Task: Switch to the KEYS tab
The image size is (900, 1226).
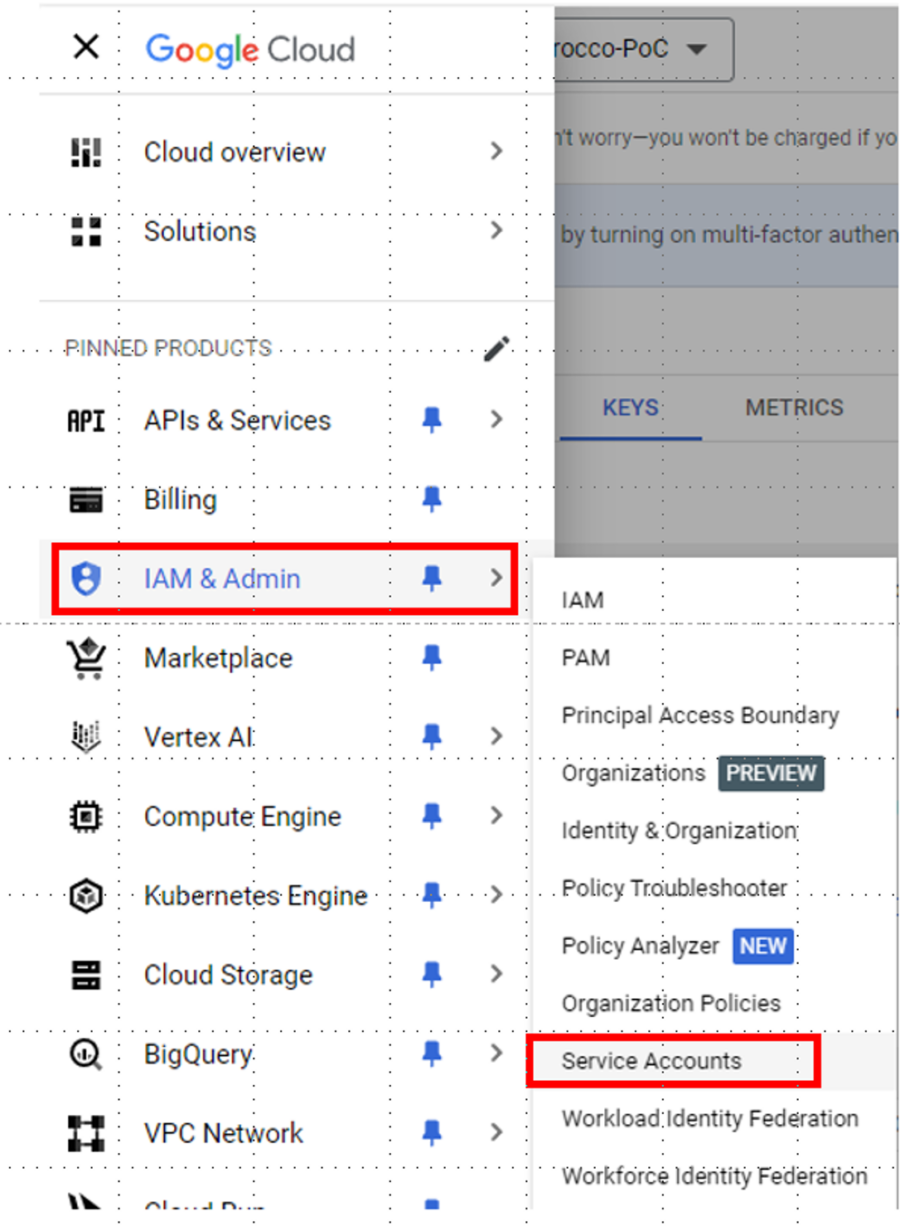Action: click(630, 408)
